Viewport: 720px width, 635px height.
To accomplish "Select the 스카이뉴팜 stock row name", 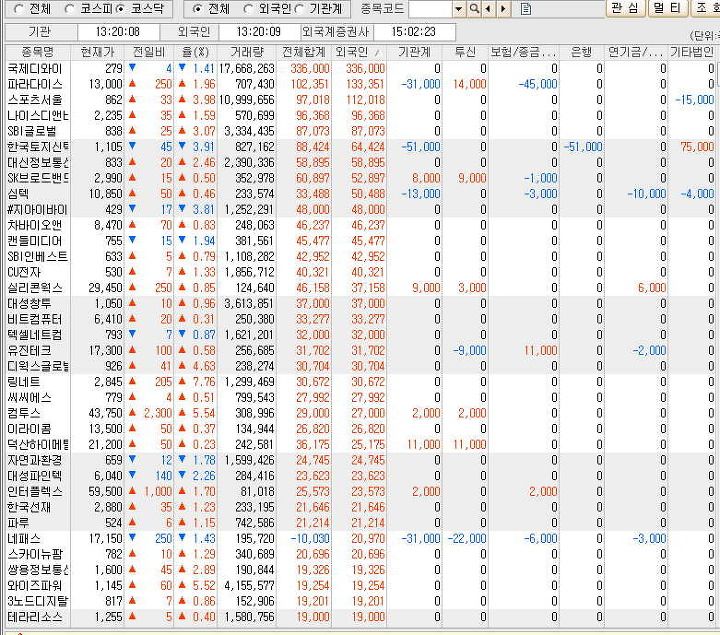I will [x=35, y=554].
